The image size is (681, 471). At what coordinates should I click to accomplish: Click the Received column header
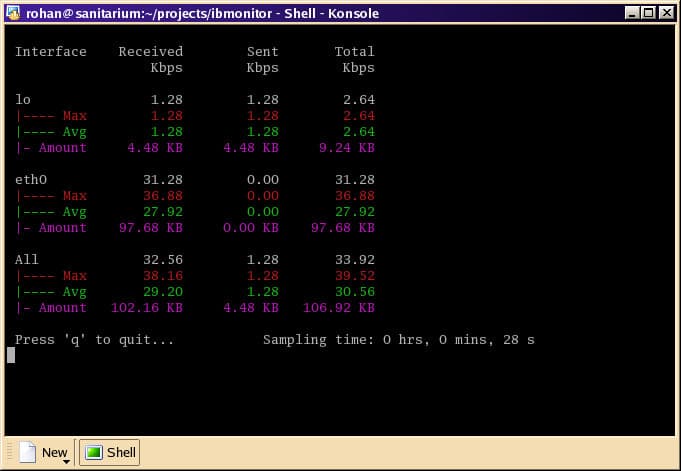[x=151, y=51]
